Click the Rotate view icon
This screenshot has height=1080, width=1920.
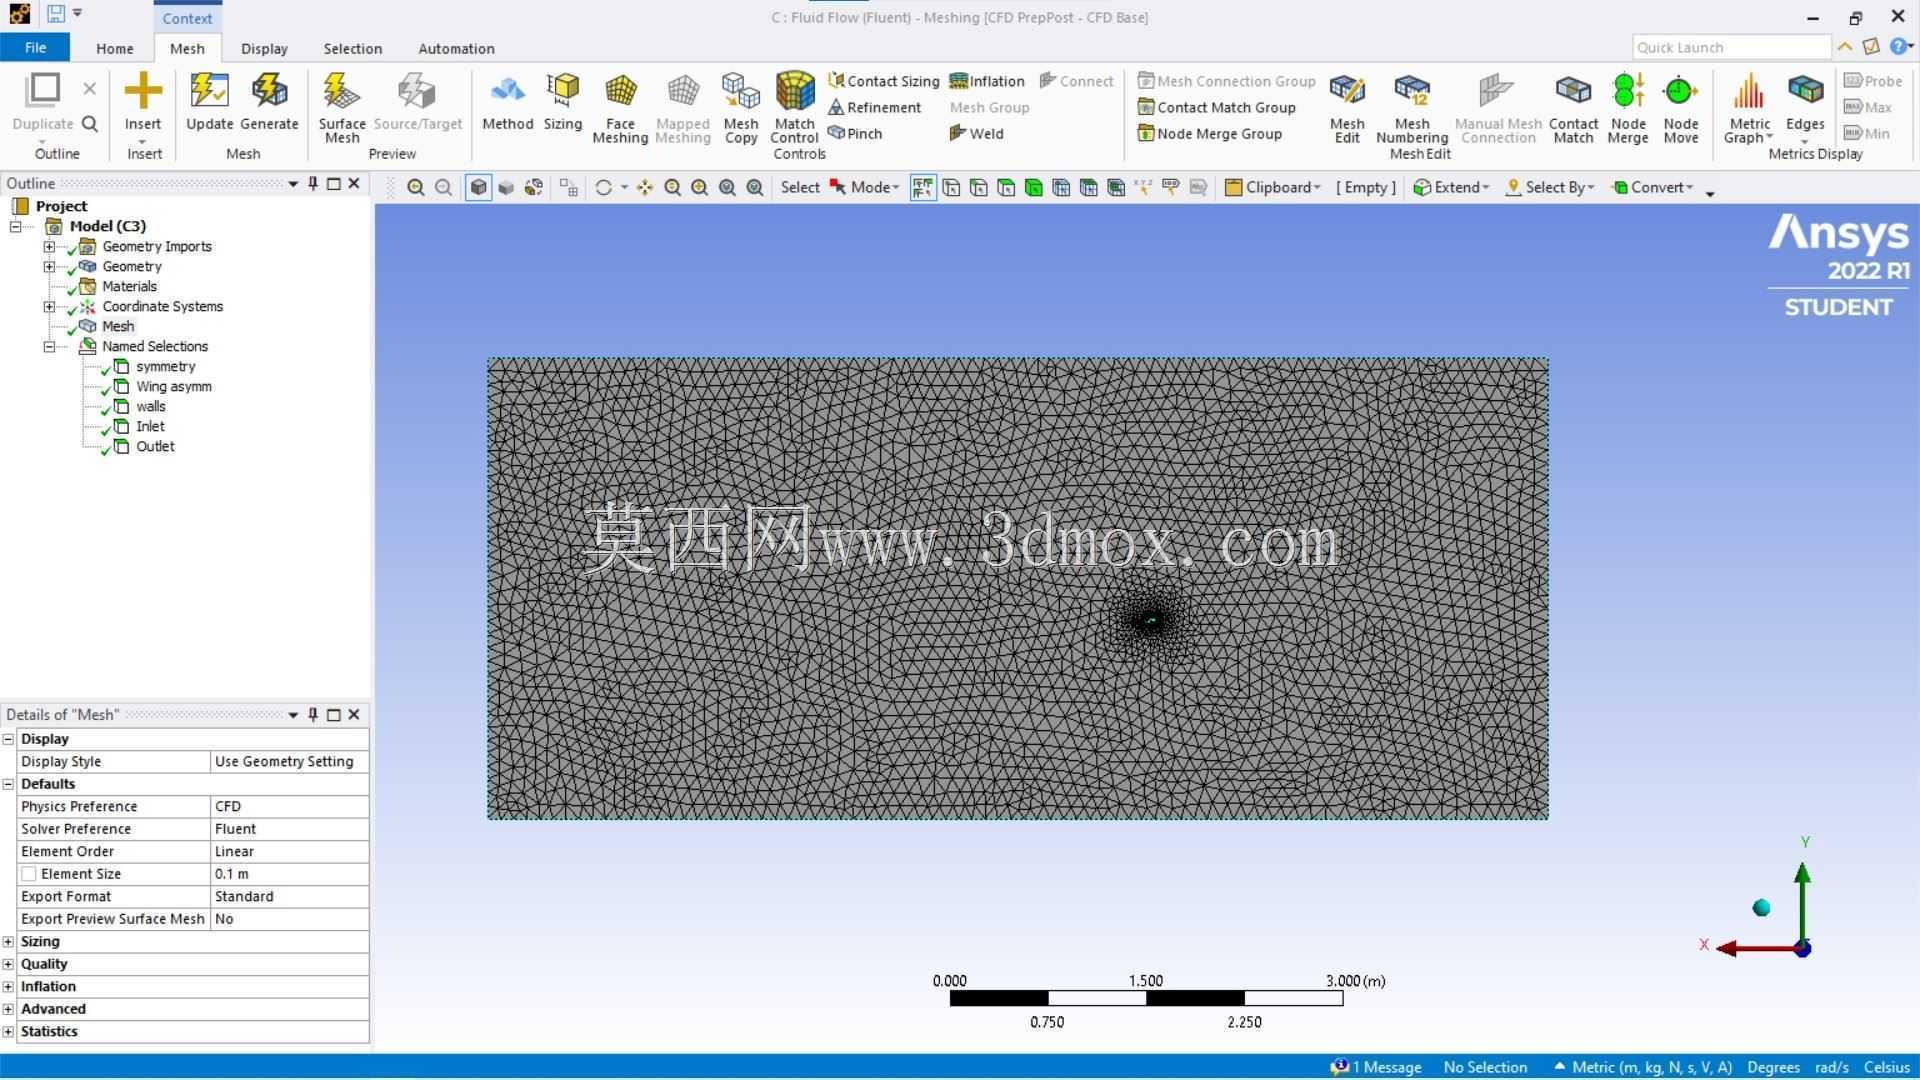(603, 187)
